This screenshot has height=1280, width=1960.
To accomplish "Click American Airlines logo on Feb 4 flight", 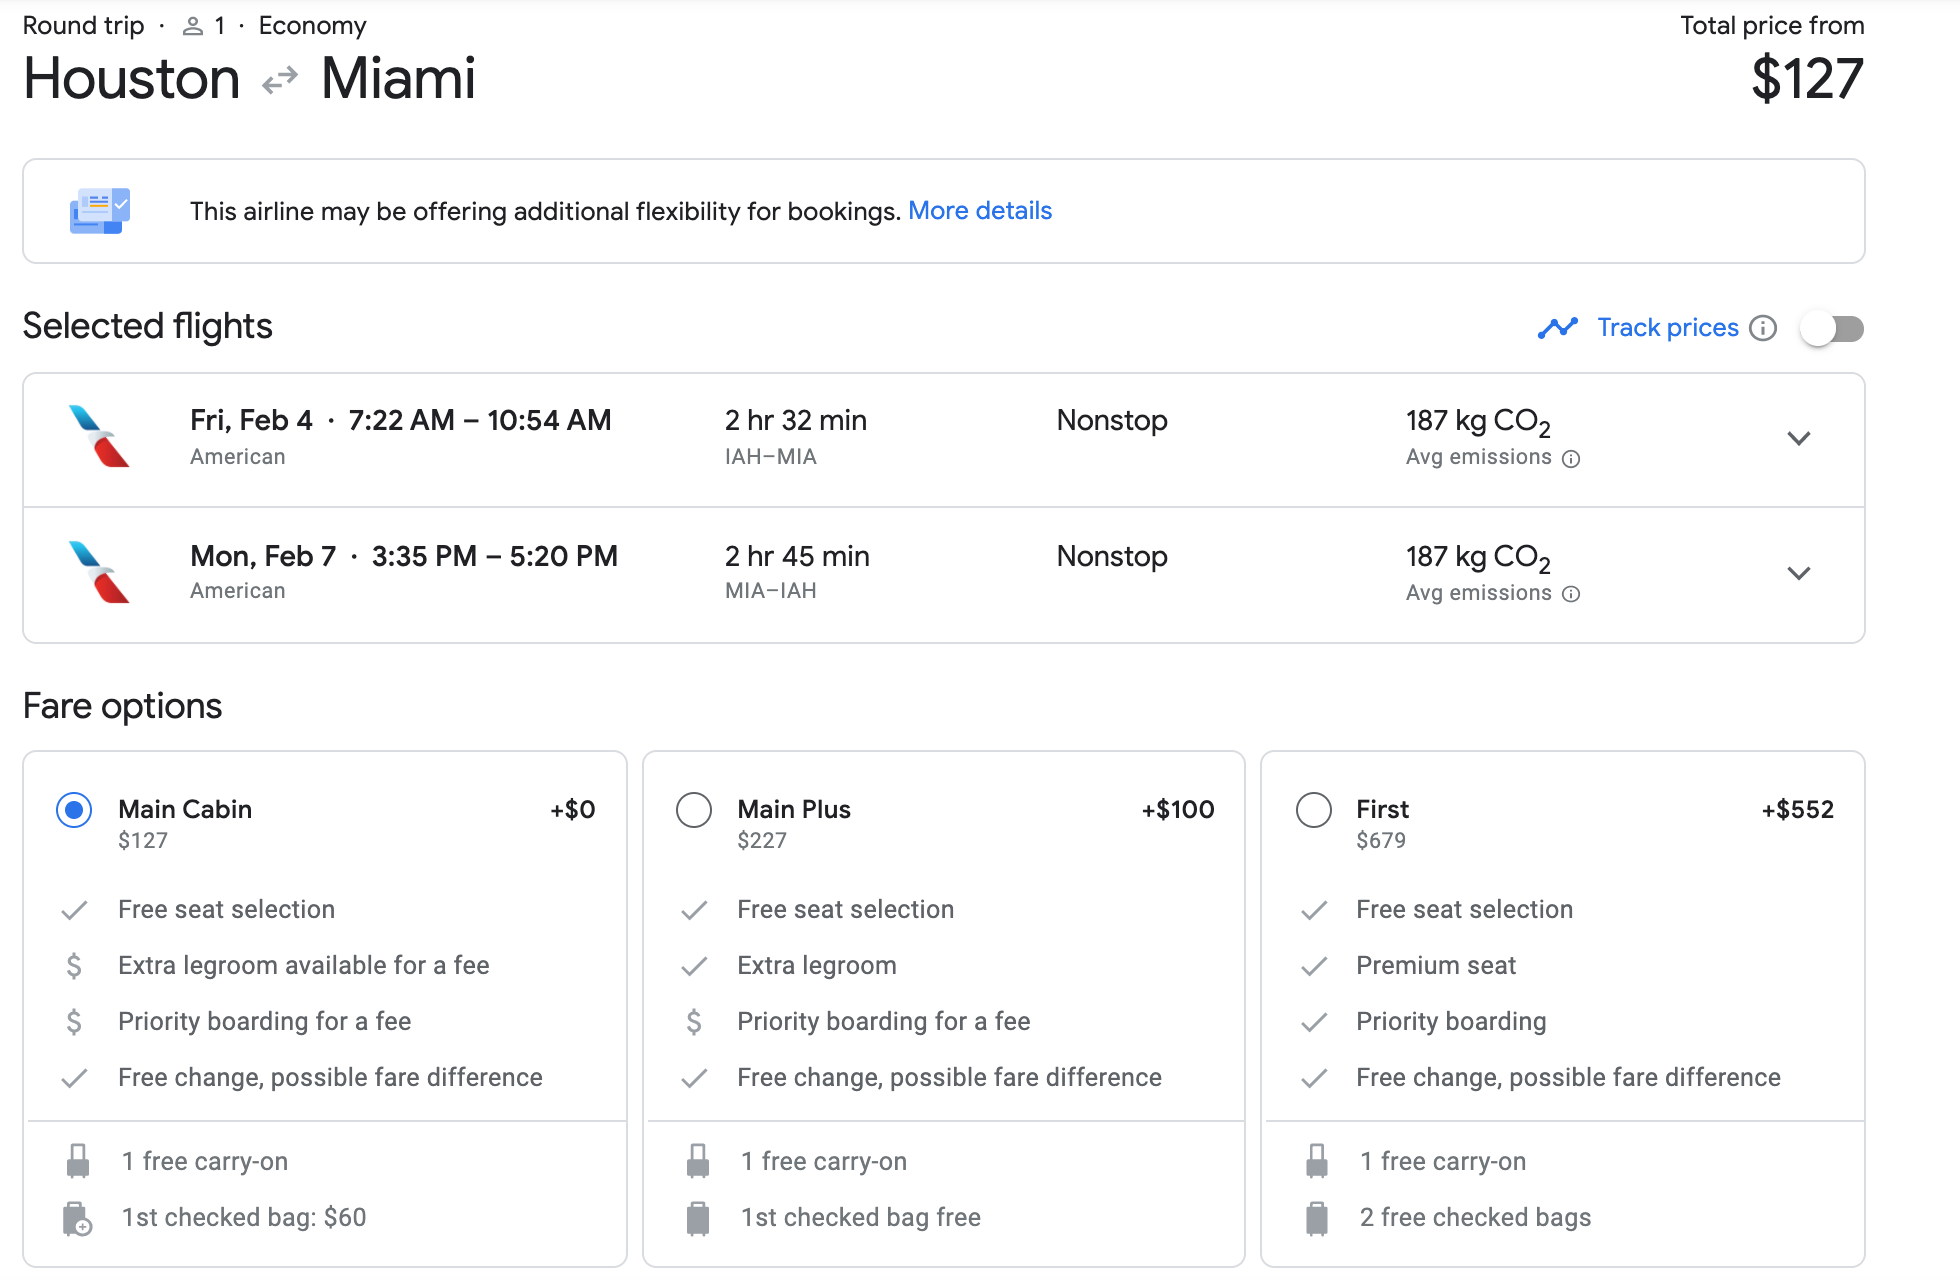I will click(99, 437).
